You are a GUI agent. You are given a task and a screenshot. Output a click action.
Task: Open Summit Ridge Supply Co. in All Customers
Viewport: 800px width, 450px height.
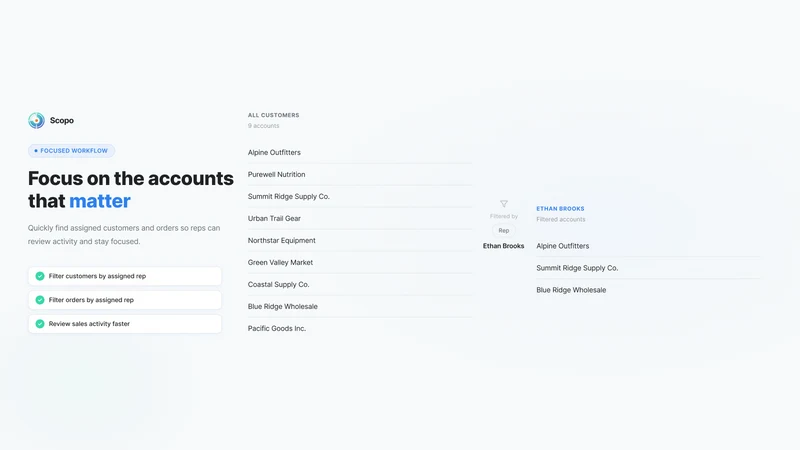(x=360, y=196)
